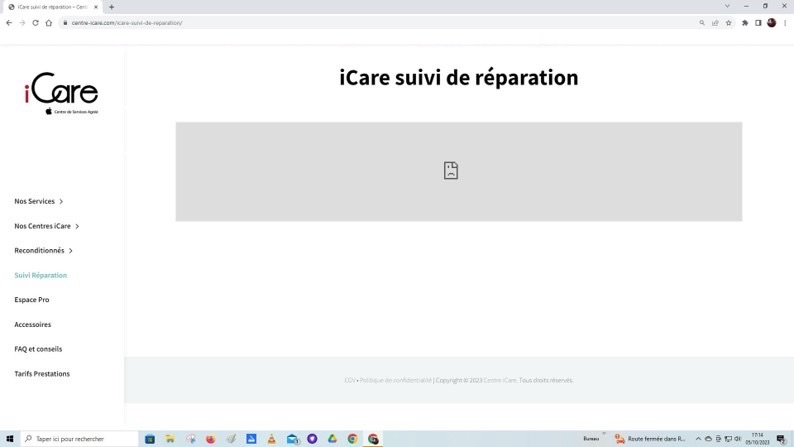Open the clock and date flyout
The height and width of the screenshot is (447, 794).
[x=758, y=439]
